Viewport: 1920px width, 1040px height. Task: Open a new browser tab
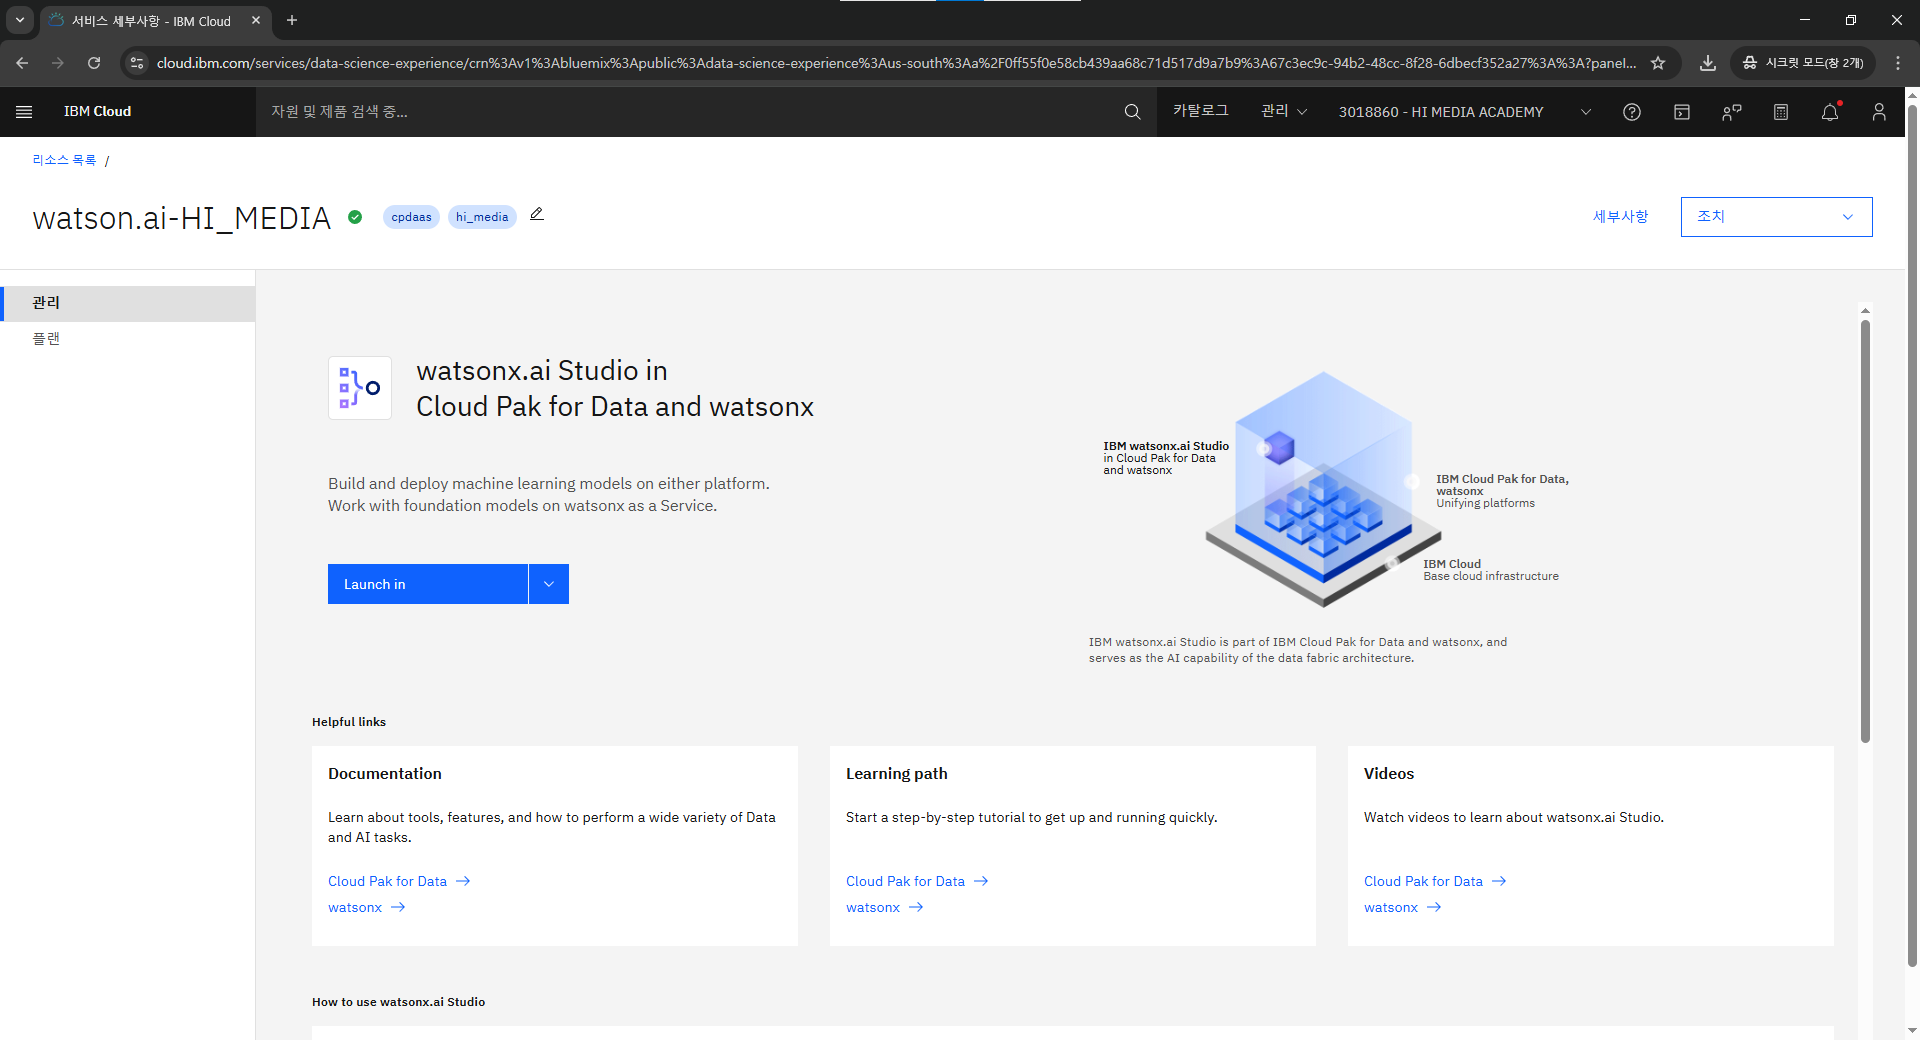pos(292,20)
